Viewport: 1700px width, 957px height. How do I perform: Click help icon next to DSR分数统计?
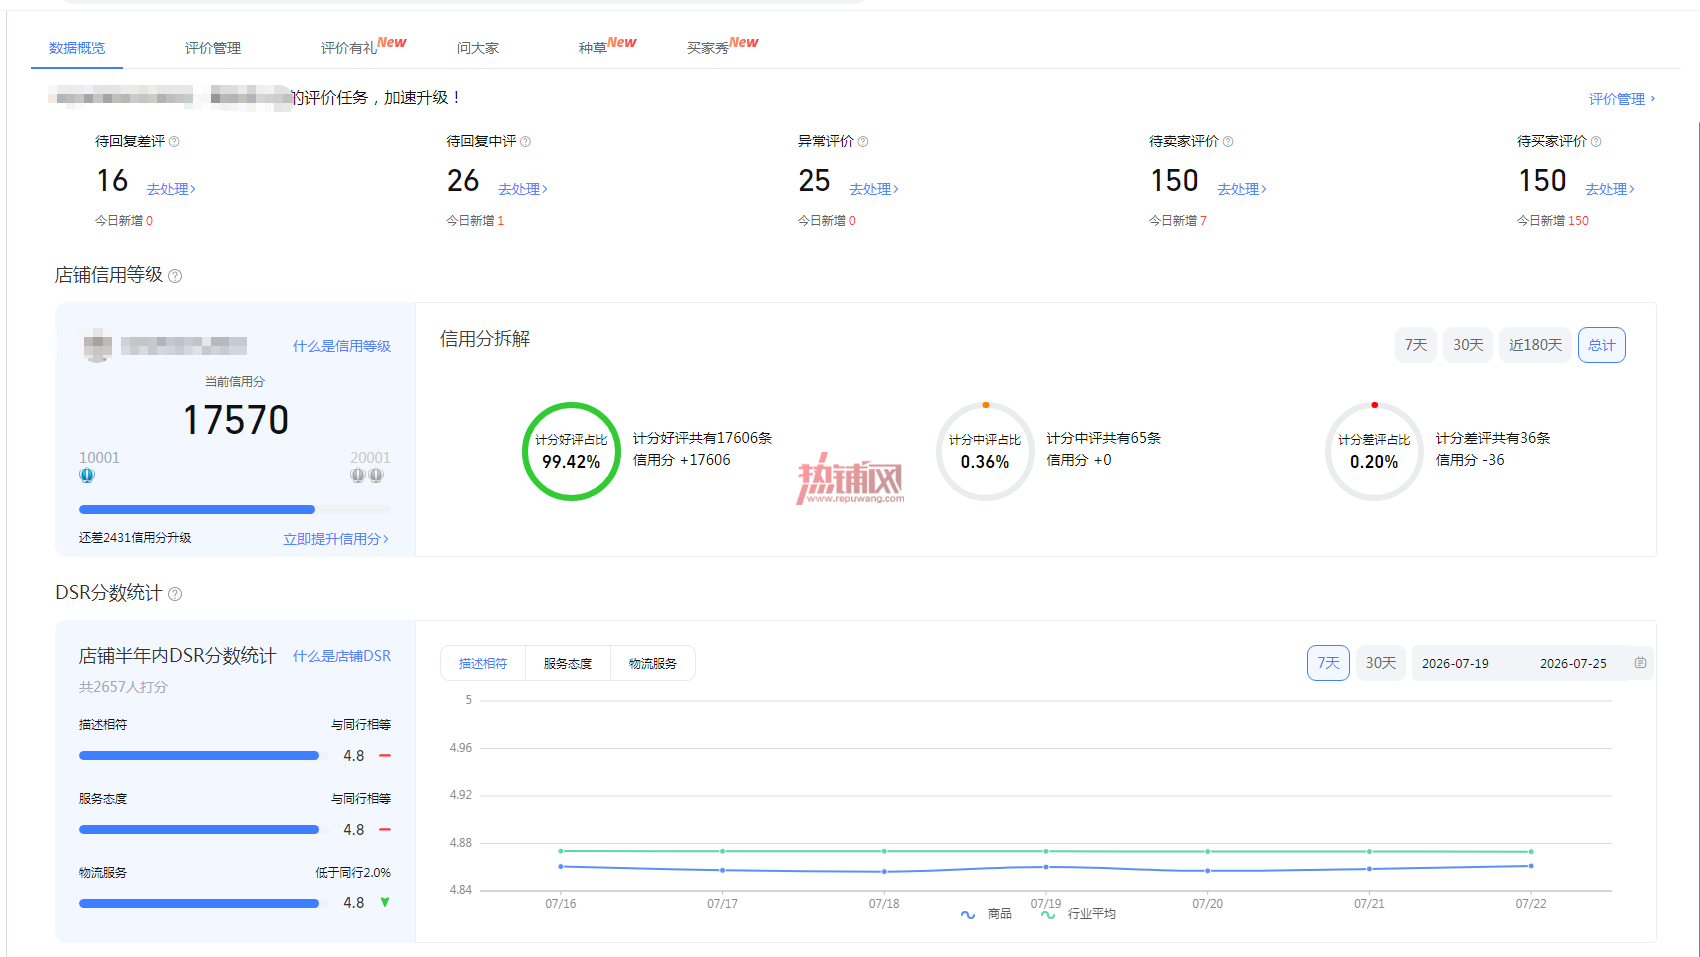coord(175,594)
